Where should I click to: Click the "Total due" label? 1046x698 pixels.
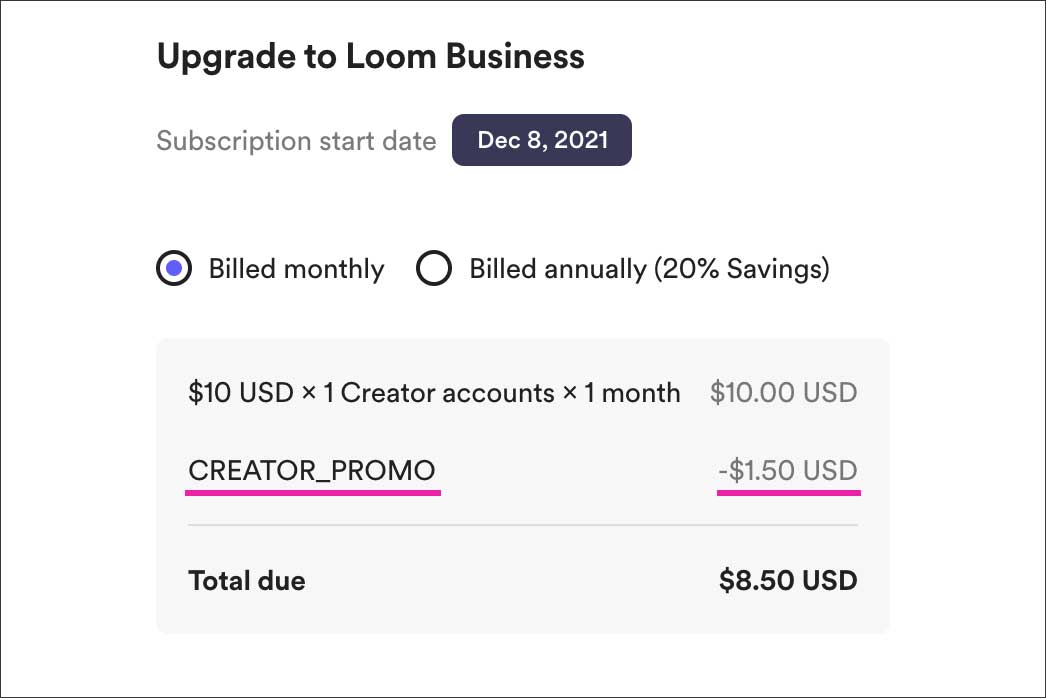[246, 580]
